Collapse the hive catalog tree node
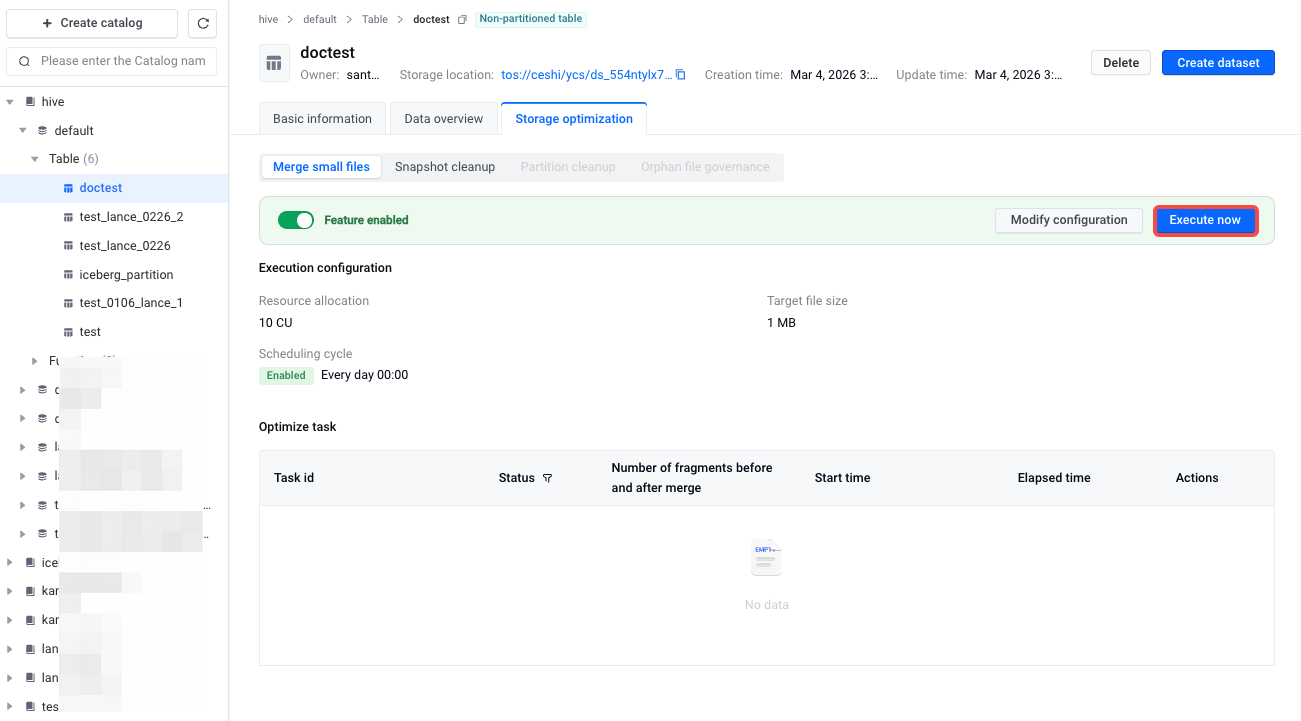Image resolution: width=1301 pixels, height=721 pixels. [x=10, y=102]
